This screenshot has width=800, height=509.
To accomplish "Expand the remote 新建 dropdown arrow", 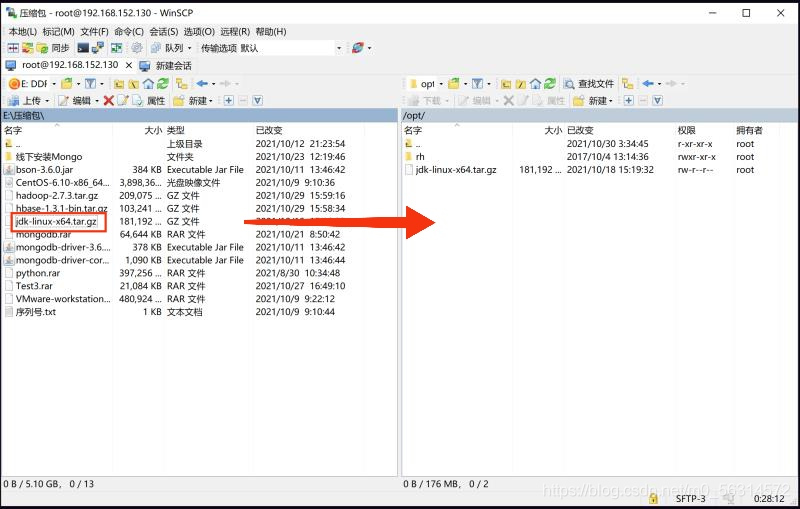I will [x=611, y=100].
